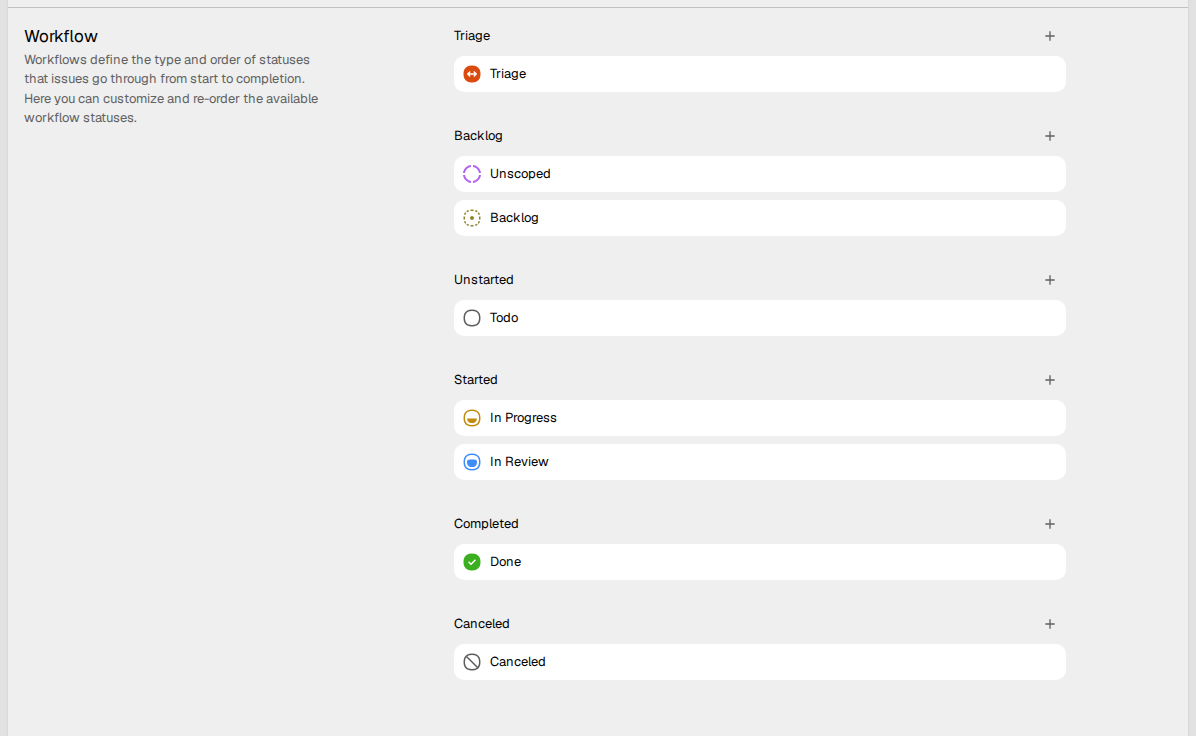Add a new status to Canceled category

pyautogui.click(x=1050, y=624)
